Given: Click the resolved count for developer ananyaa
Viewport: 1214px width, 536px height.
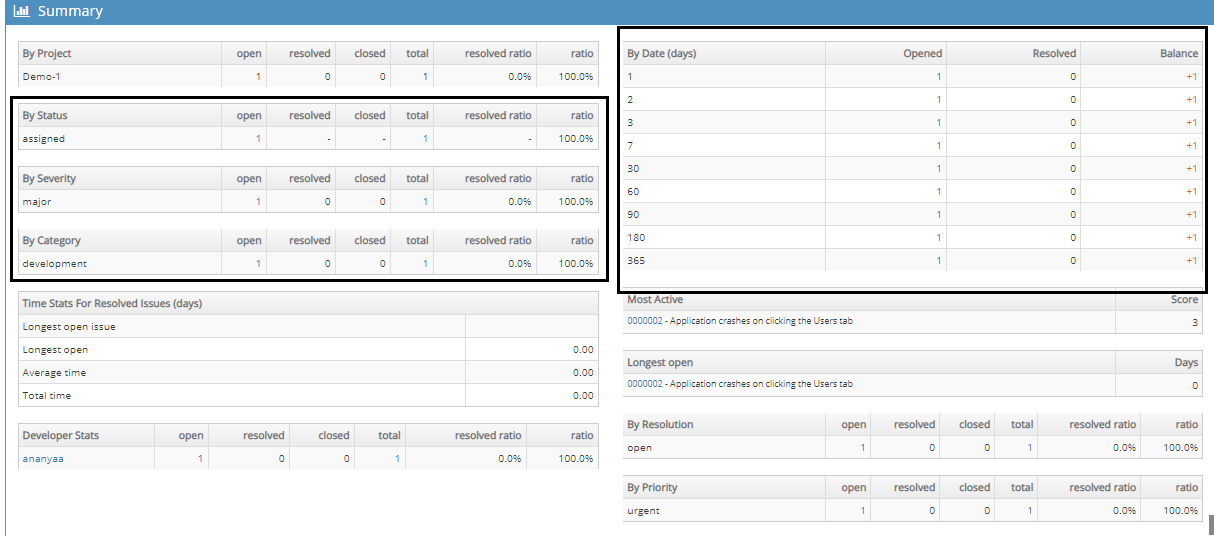Looking at the screenshot, I should (281, 459).
